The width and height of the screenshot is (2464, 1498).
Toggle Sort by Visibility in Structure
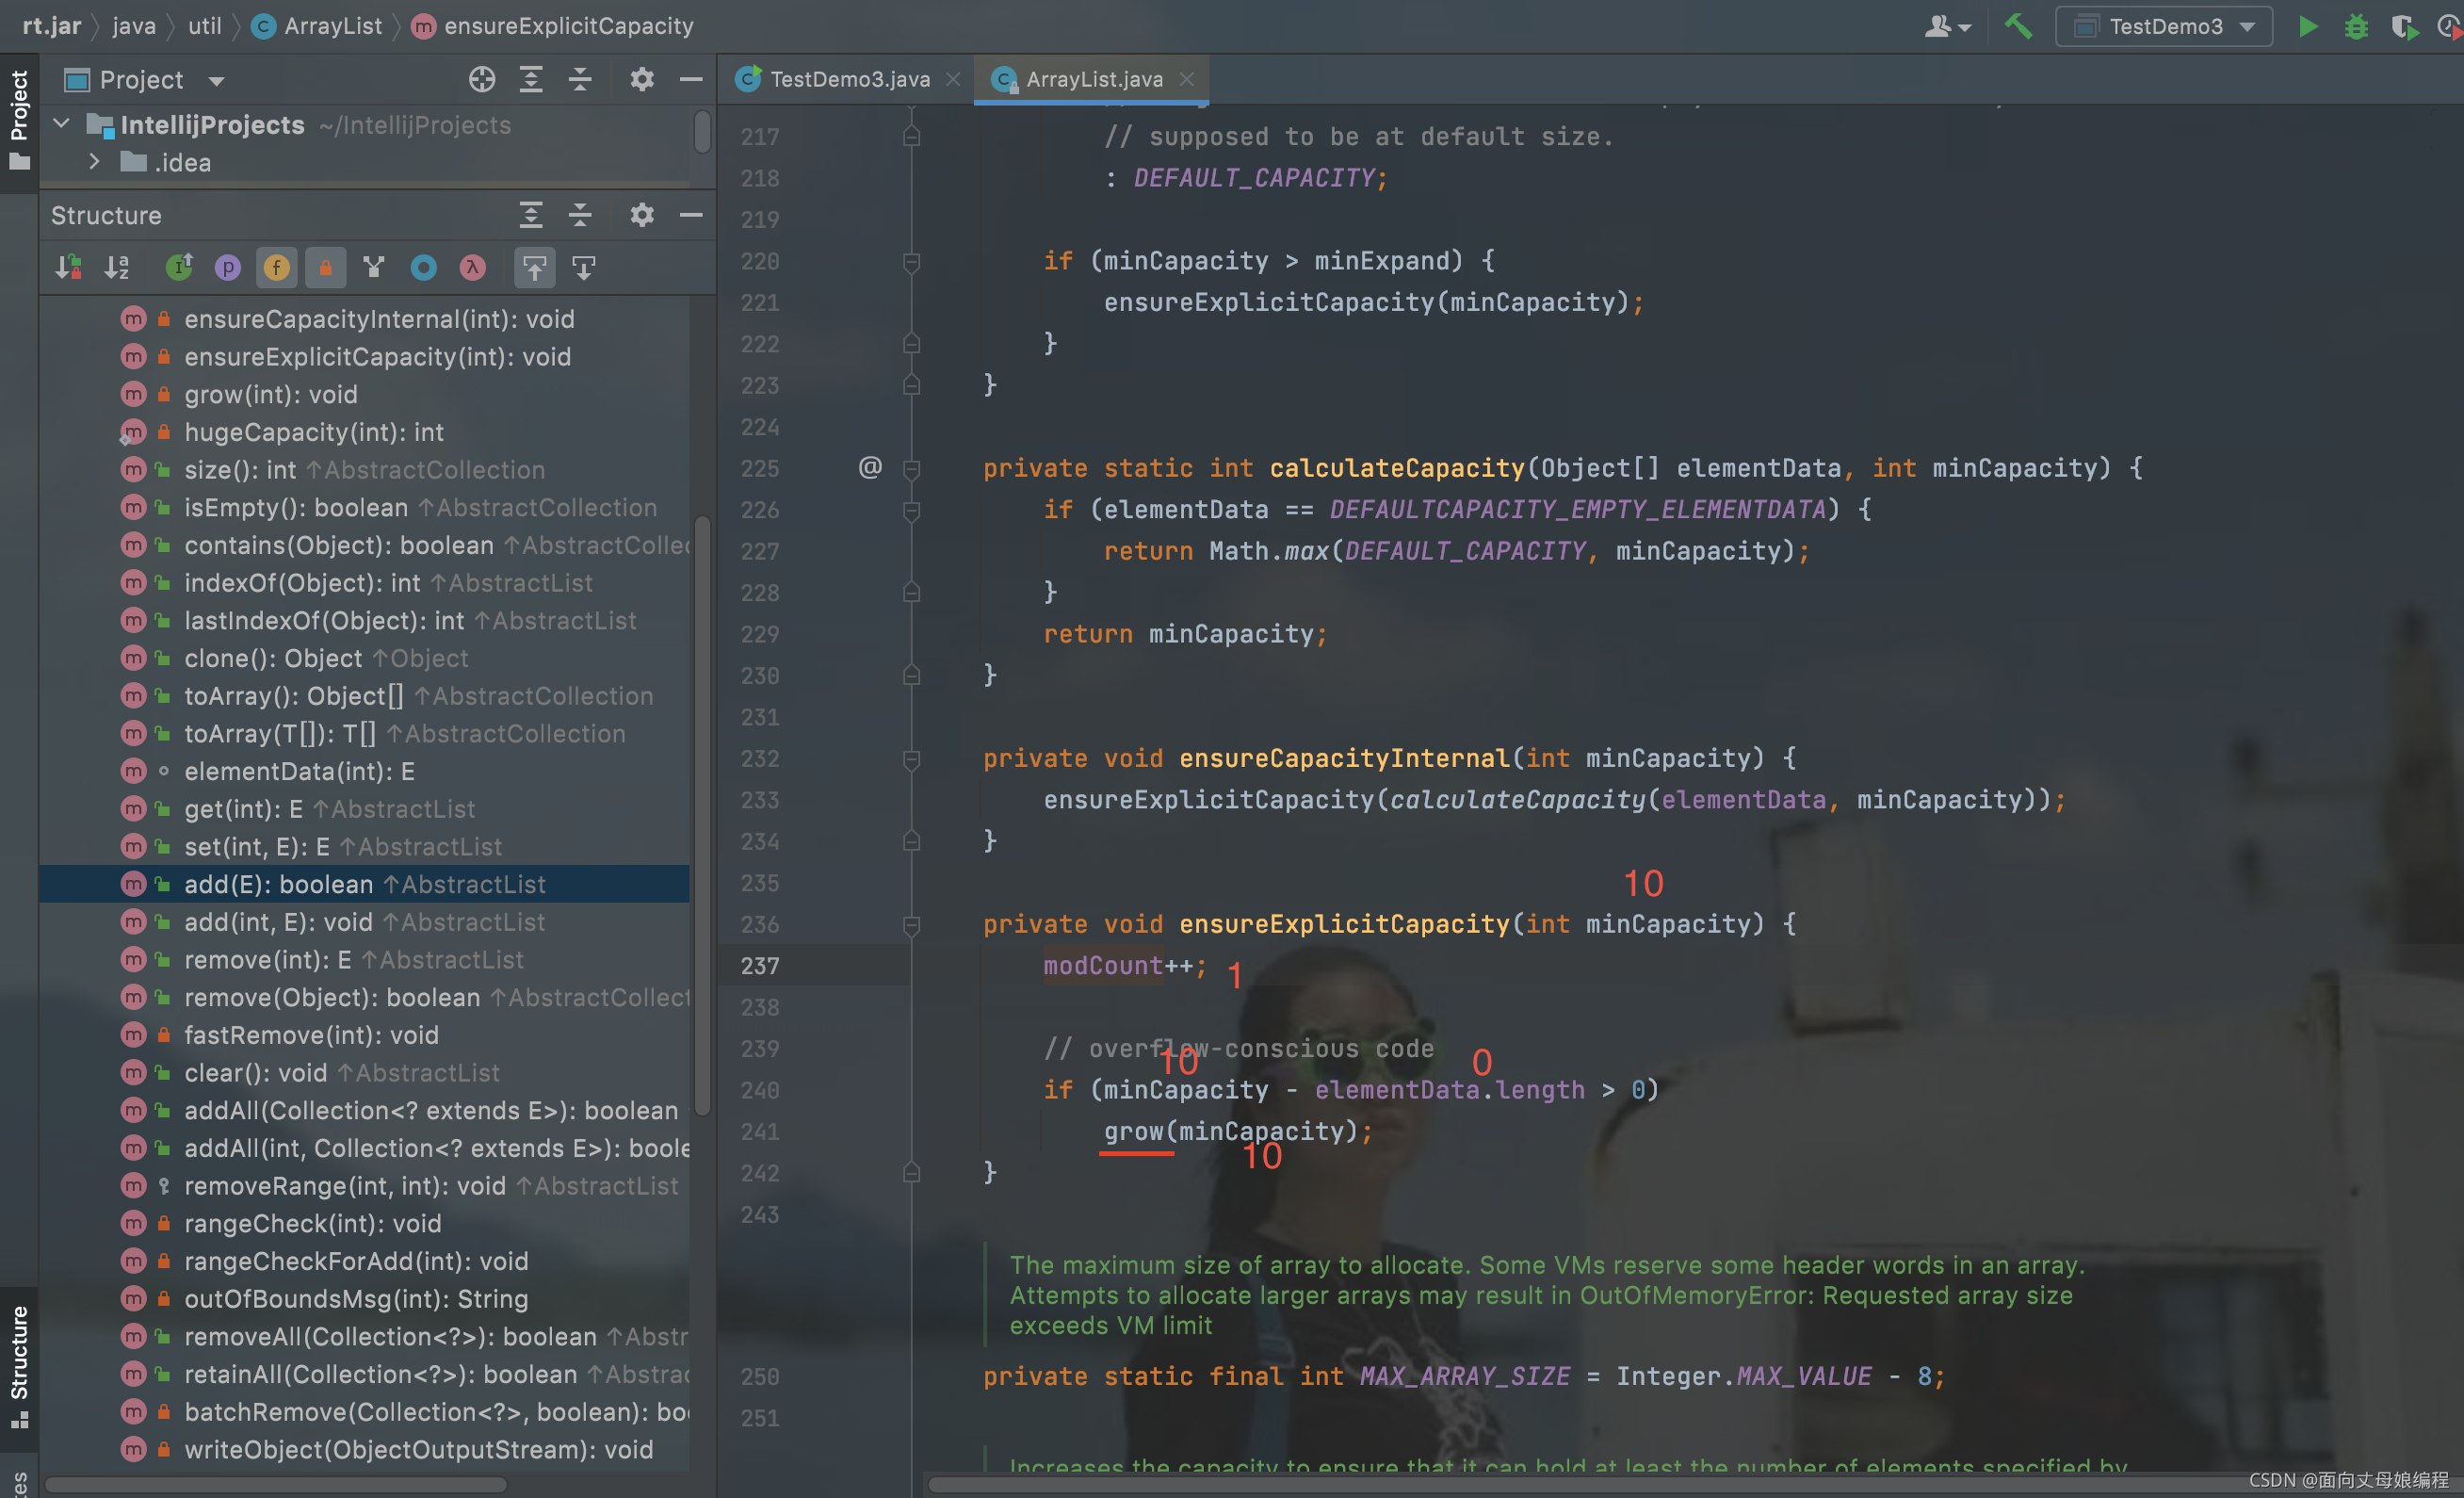(x=69, y=267)
